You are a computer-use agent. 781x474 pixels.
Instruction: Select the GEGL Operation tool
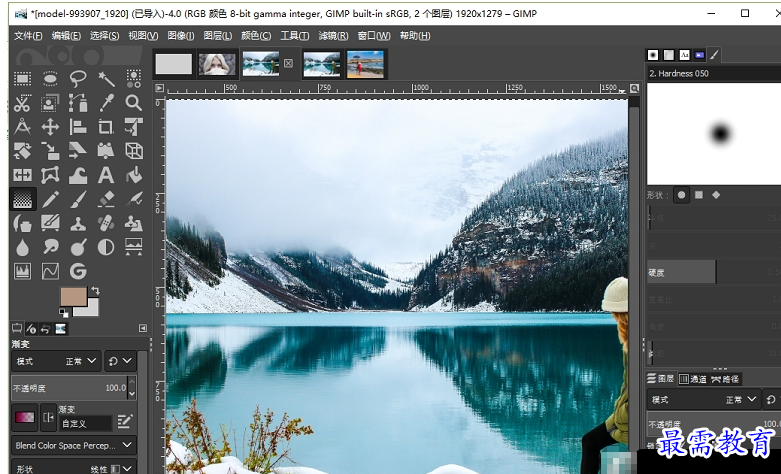[78, 271]
